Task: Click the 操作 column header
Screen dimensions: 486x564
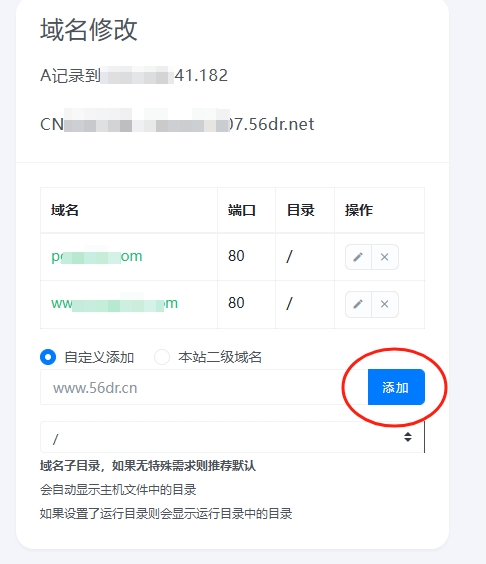Action: (x=359, y=210)
